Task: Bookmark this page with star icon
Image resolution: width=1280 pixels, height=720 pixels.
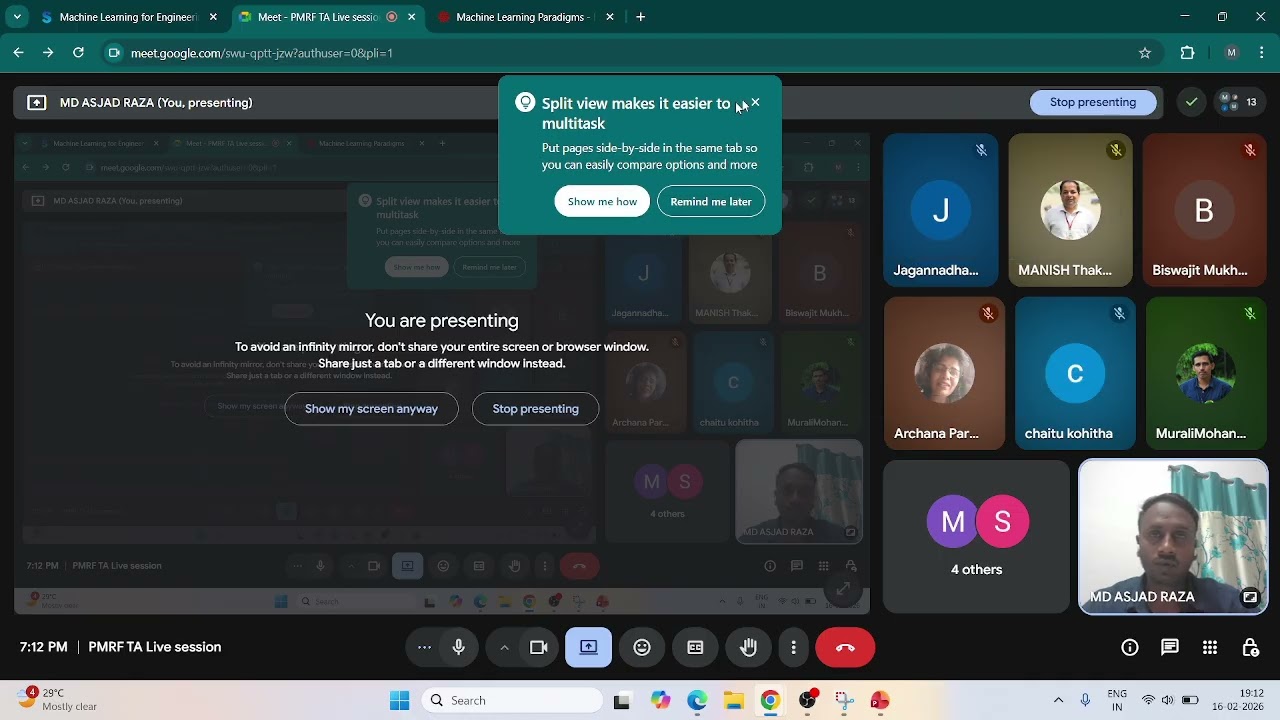Action: coord(1145,53)
